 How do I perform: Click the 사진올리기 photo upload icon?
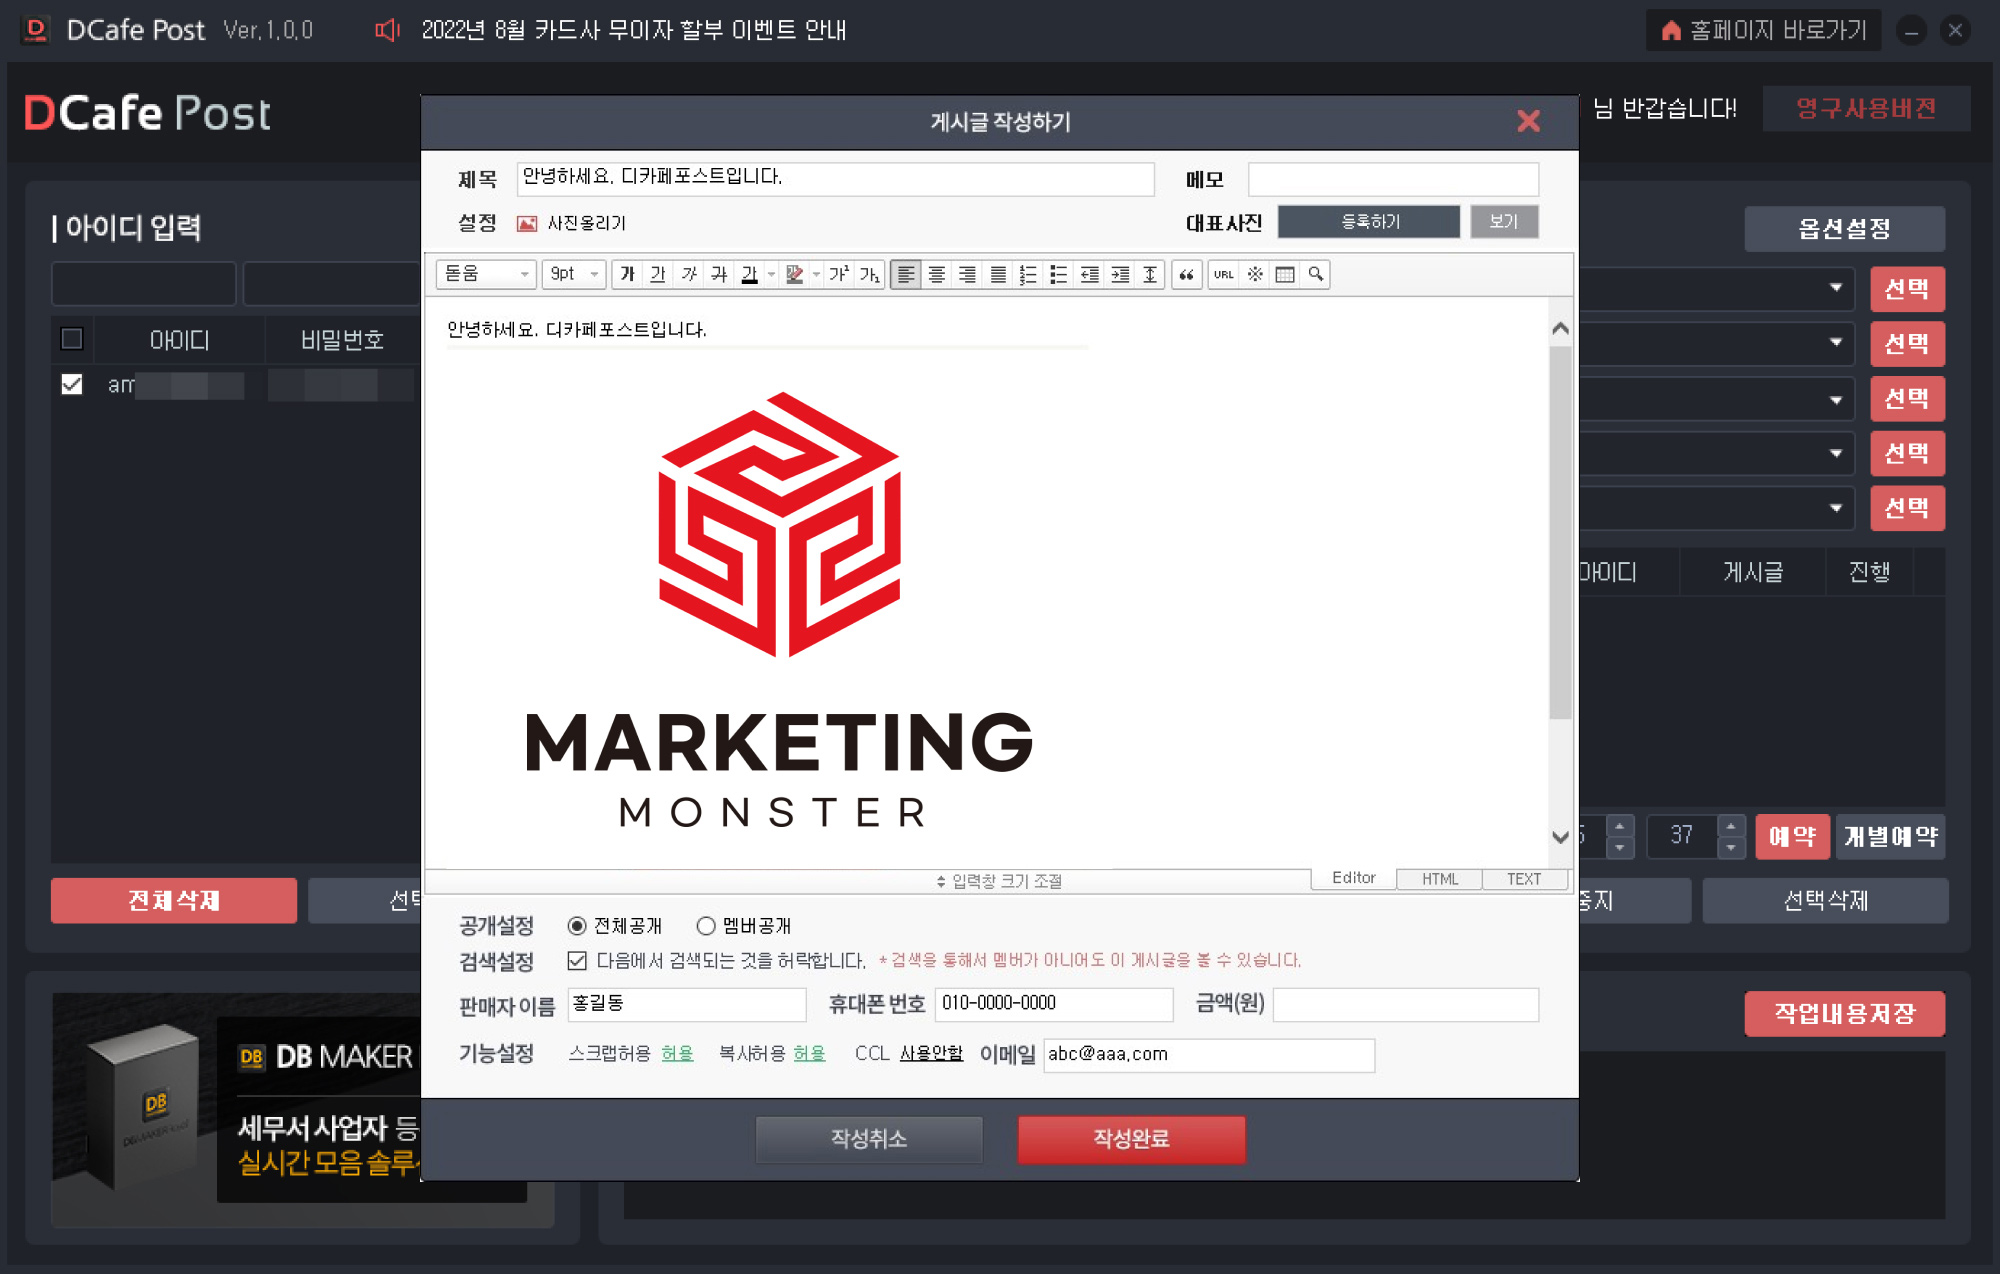[527, 223]
